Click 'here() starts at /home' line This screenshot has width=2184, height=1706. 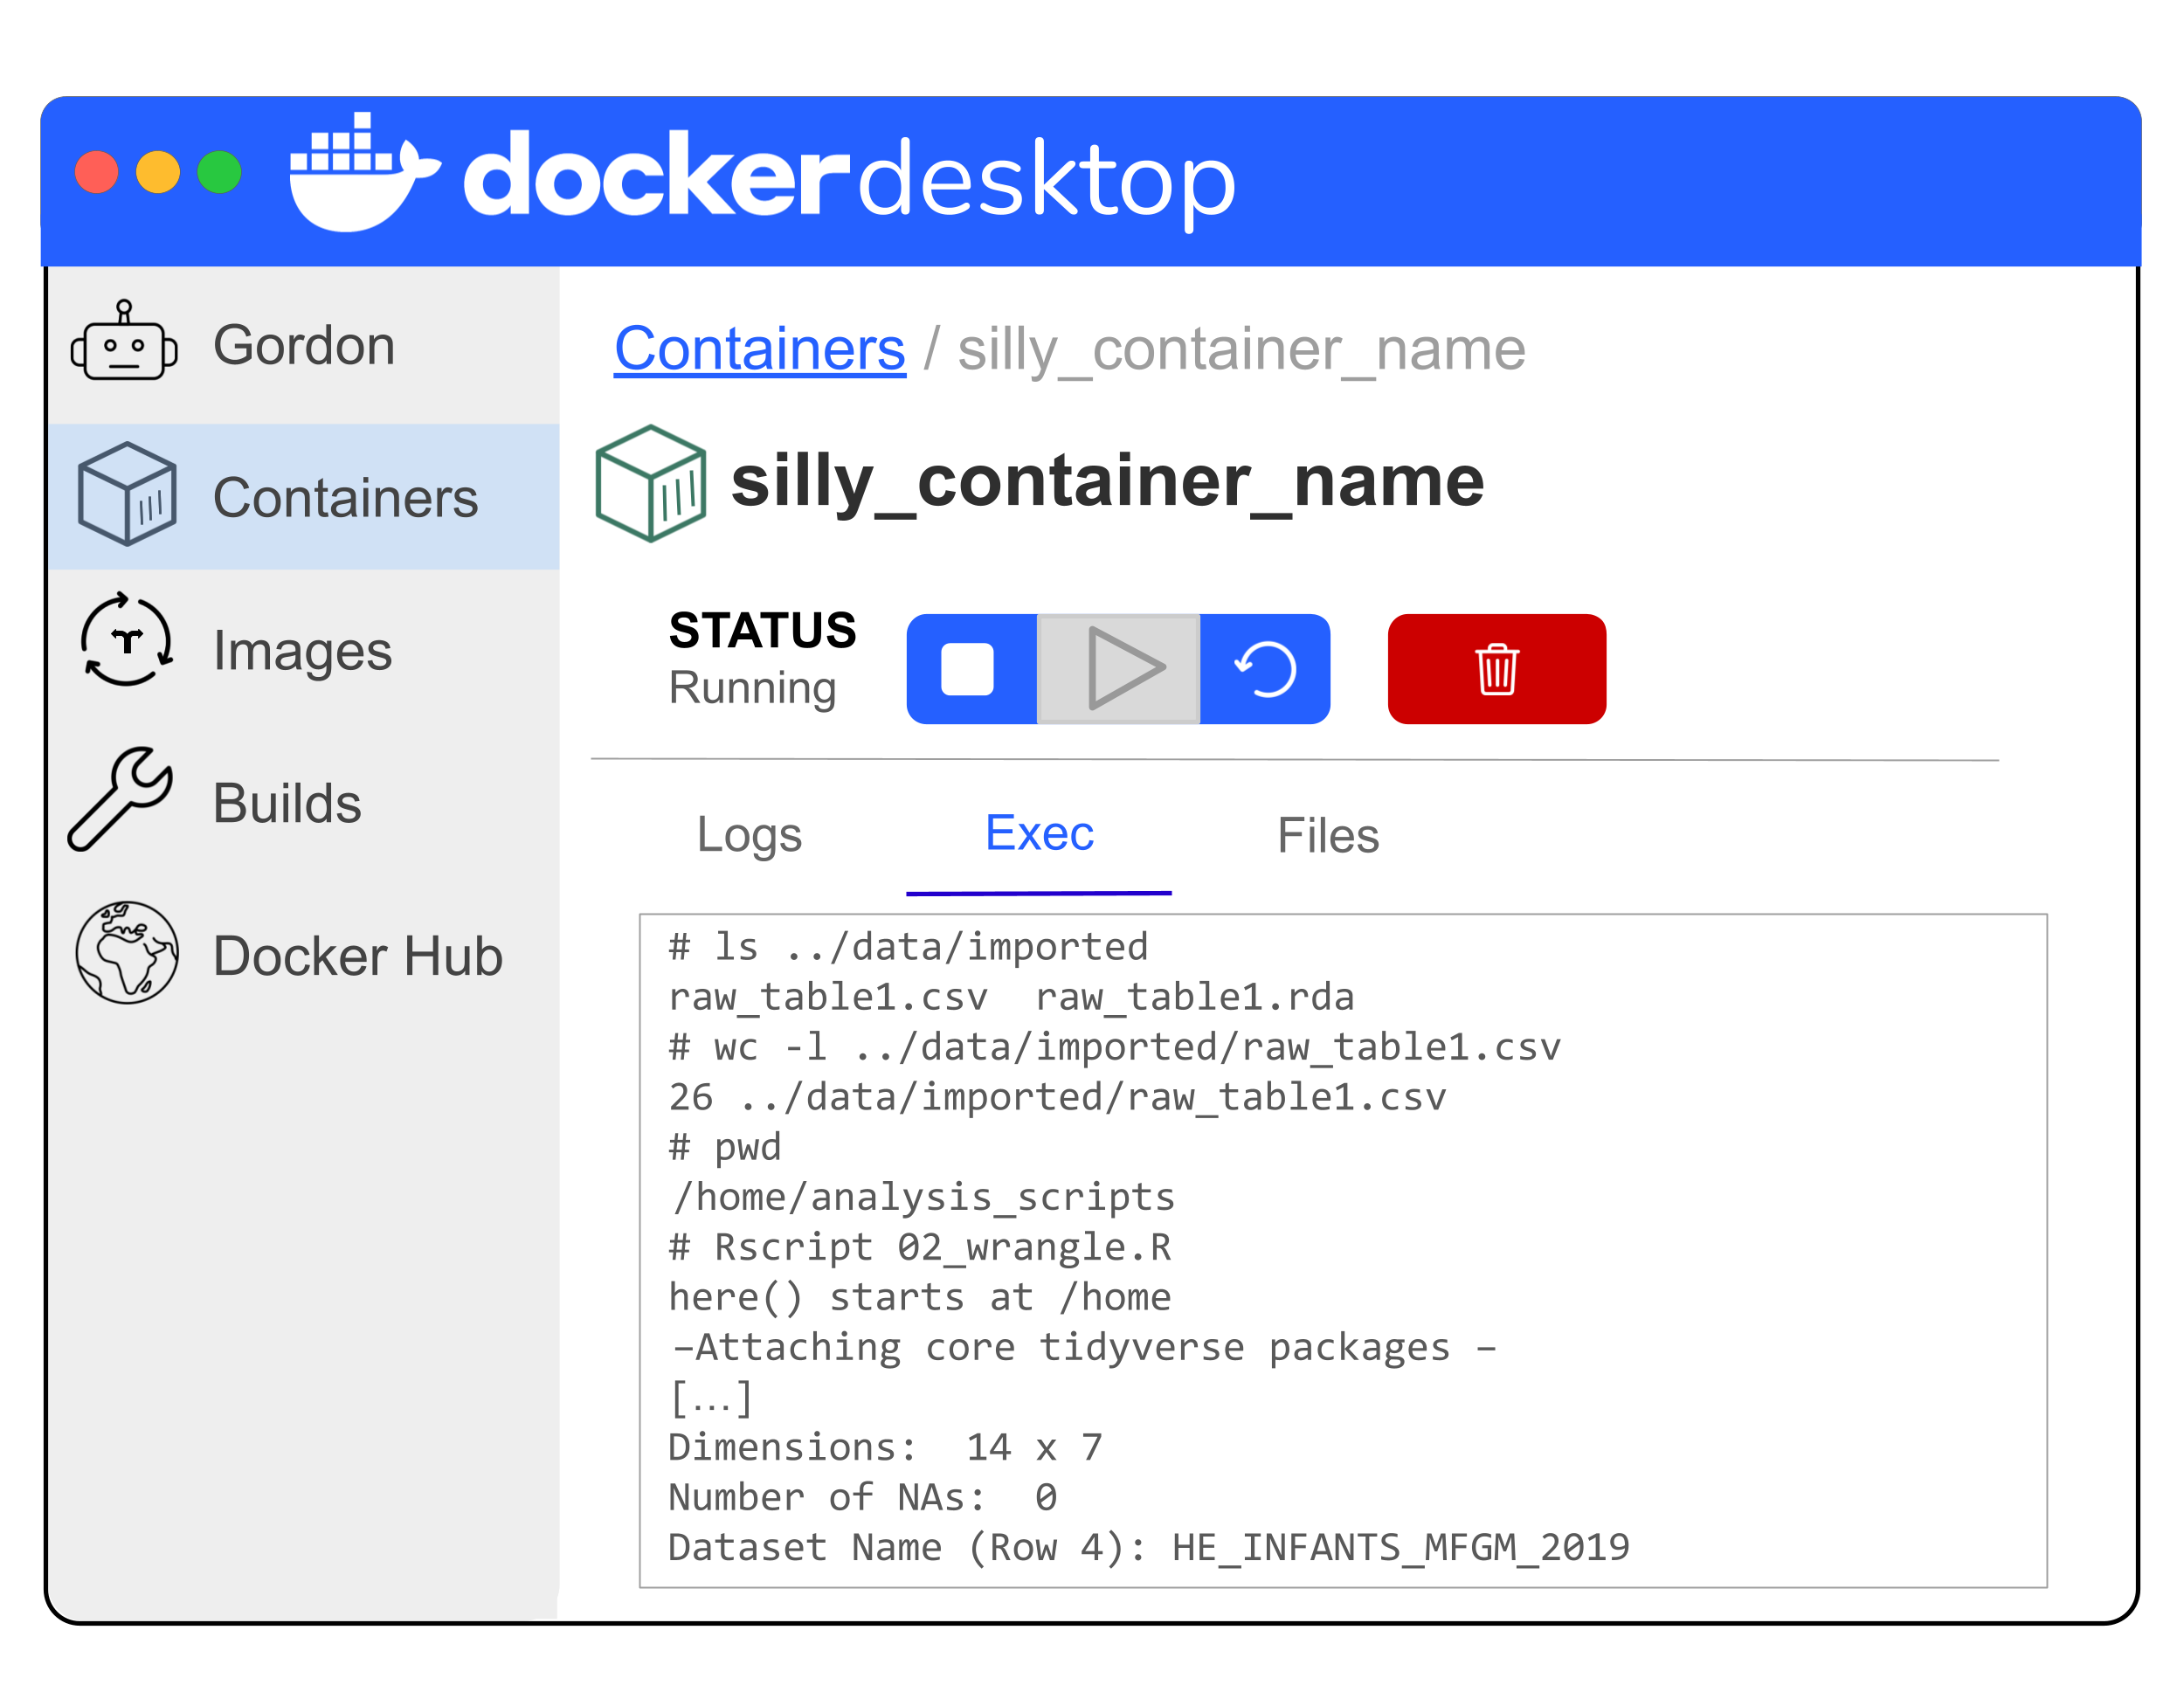tap(919, 1297)
